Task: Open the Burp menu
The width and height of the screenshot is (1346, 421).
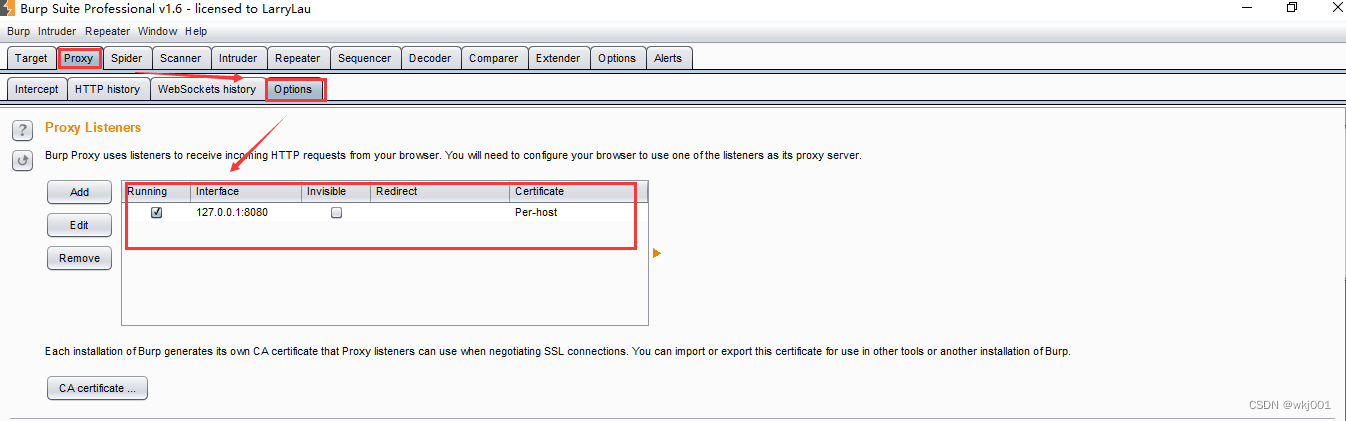Action: tap(19, 31)
